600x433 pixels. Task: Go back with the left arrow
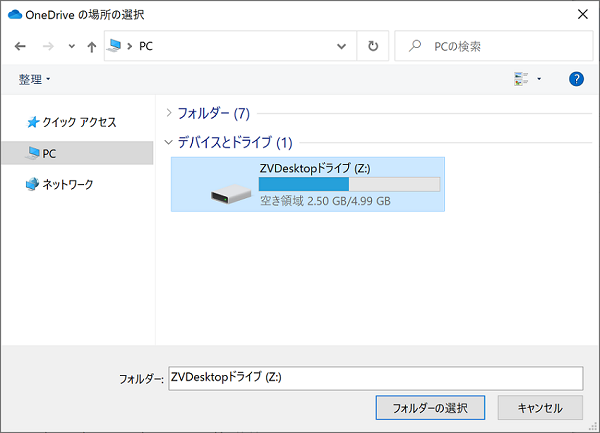(x=20, y=47)
